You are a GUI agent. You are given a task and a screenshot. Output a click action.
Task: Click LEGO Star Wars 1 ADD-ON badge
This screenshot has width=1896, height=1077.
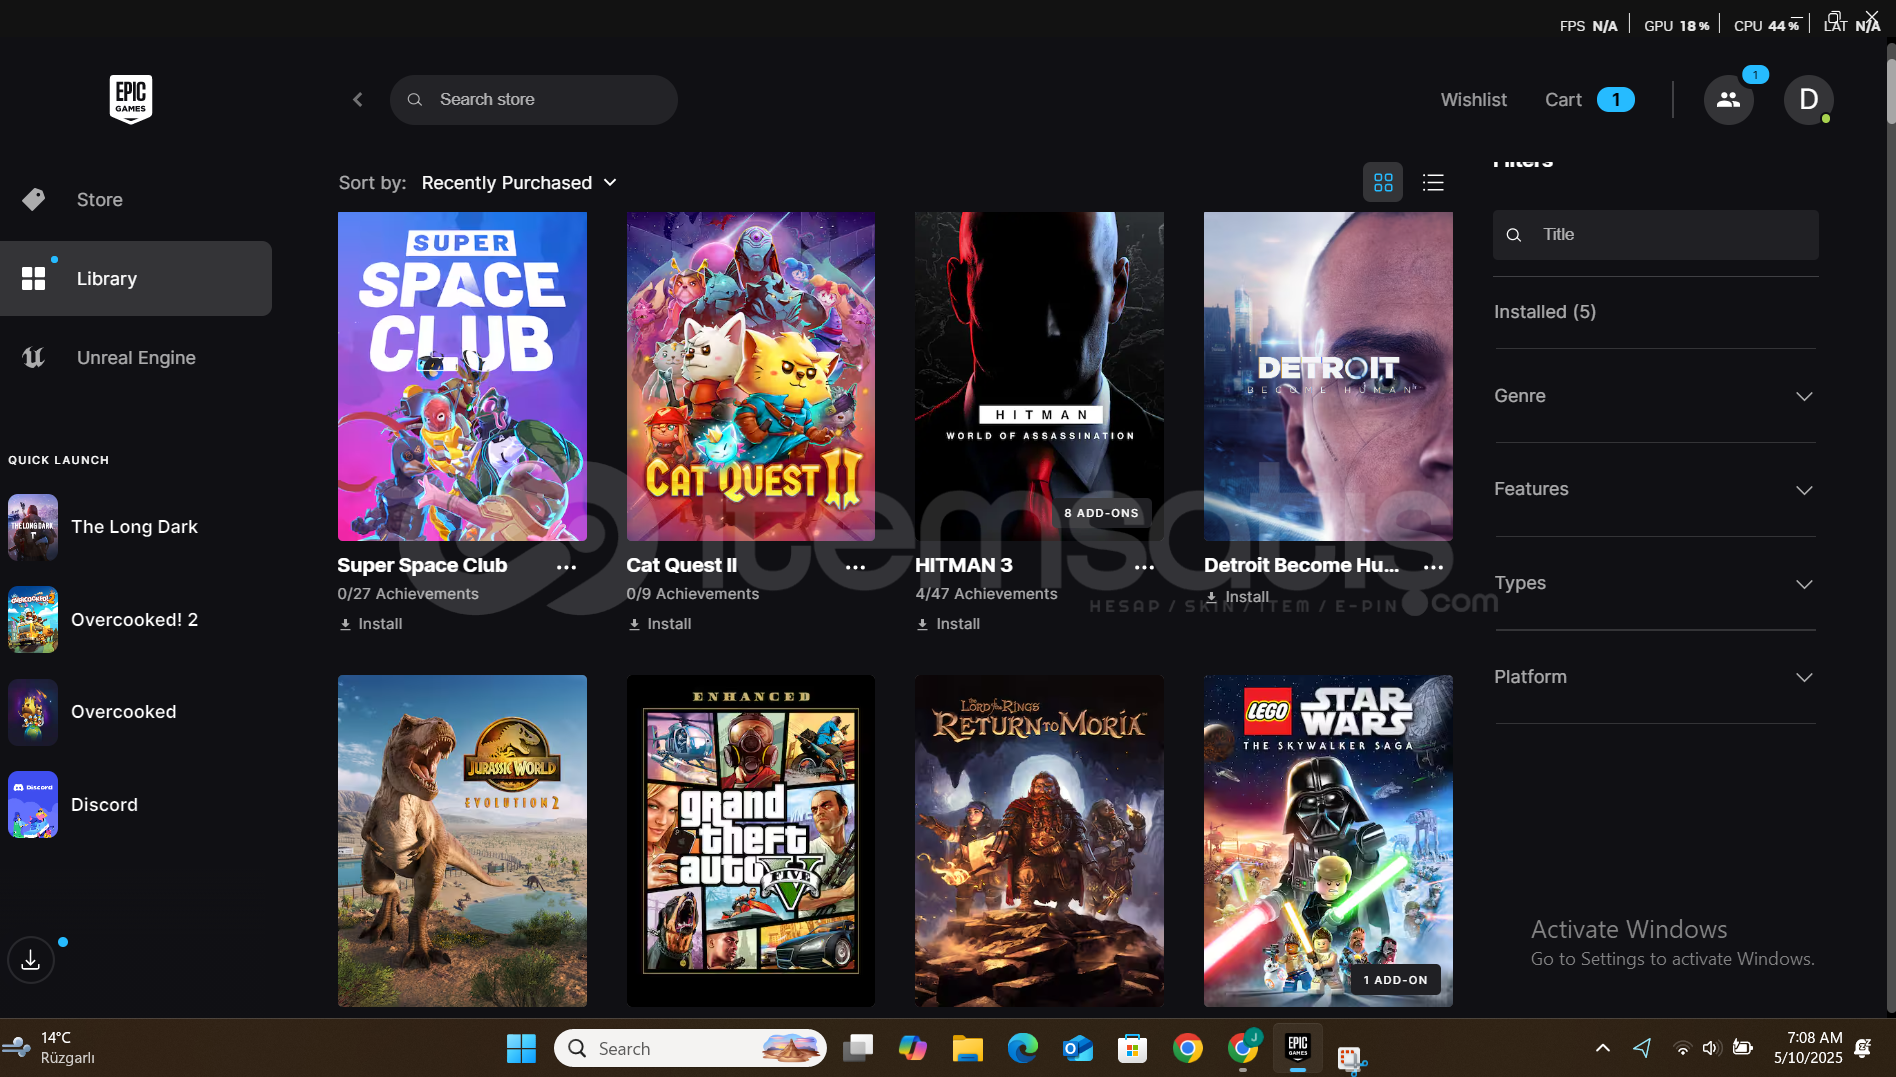click(1395, 980)
